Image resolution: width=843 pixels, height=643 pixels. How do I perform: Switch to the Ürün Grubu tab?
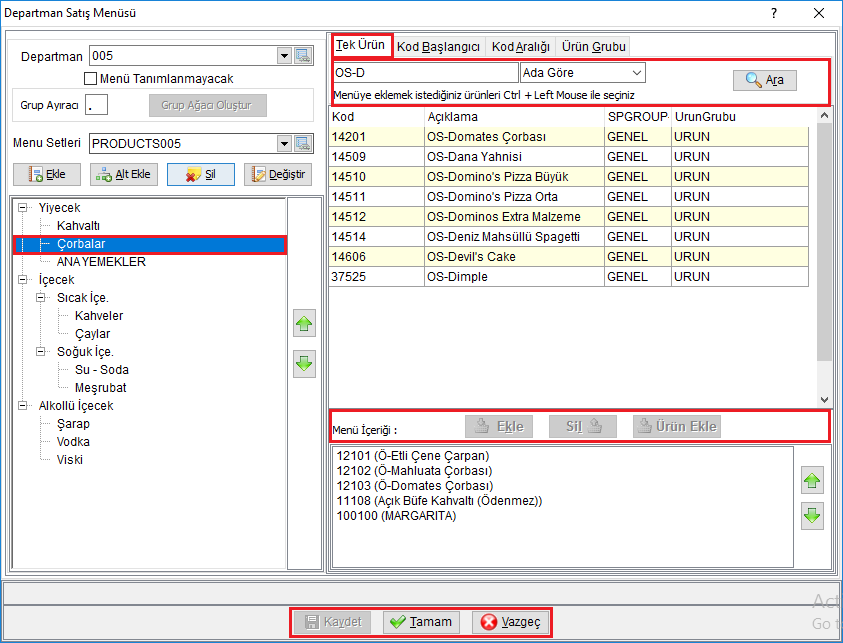(x=594, y=47)
